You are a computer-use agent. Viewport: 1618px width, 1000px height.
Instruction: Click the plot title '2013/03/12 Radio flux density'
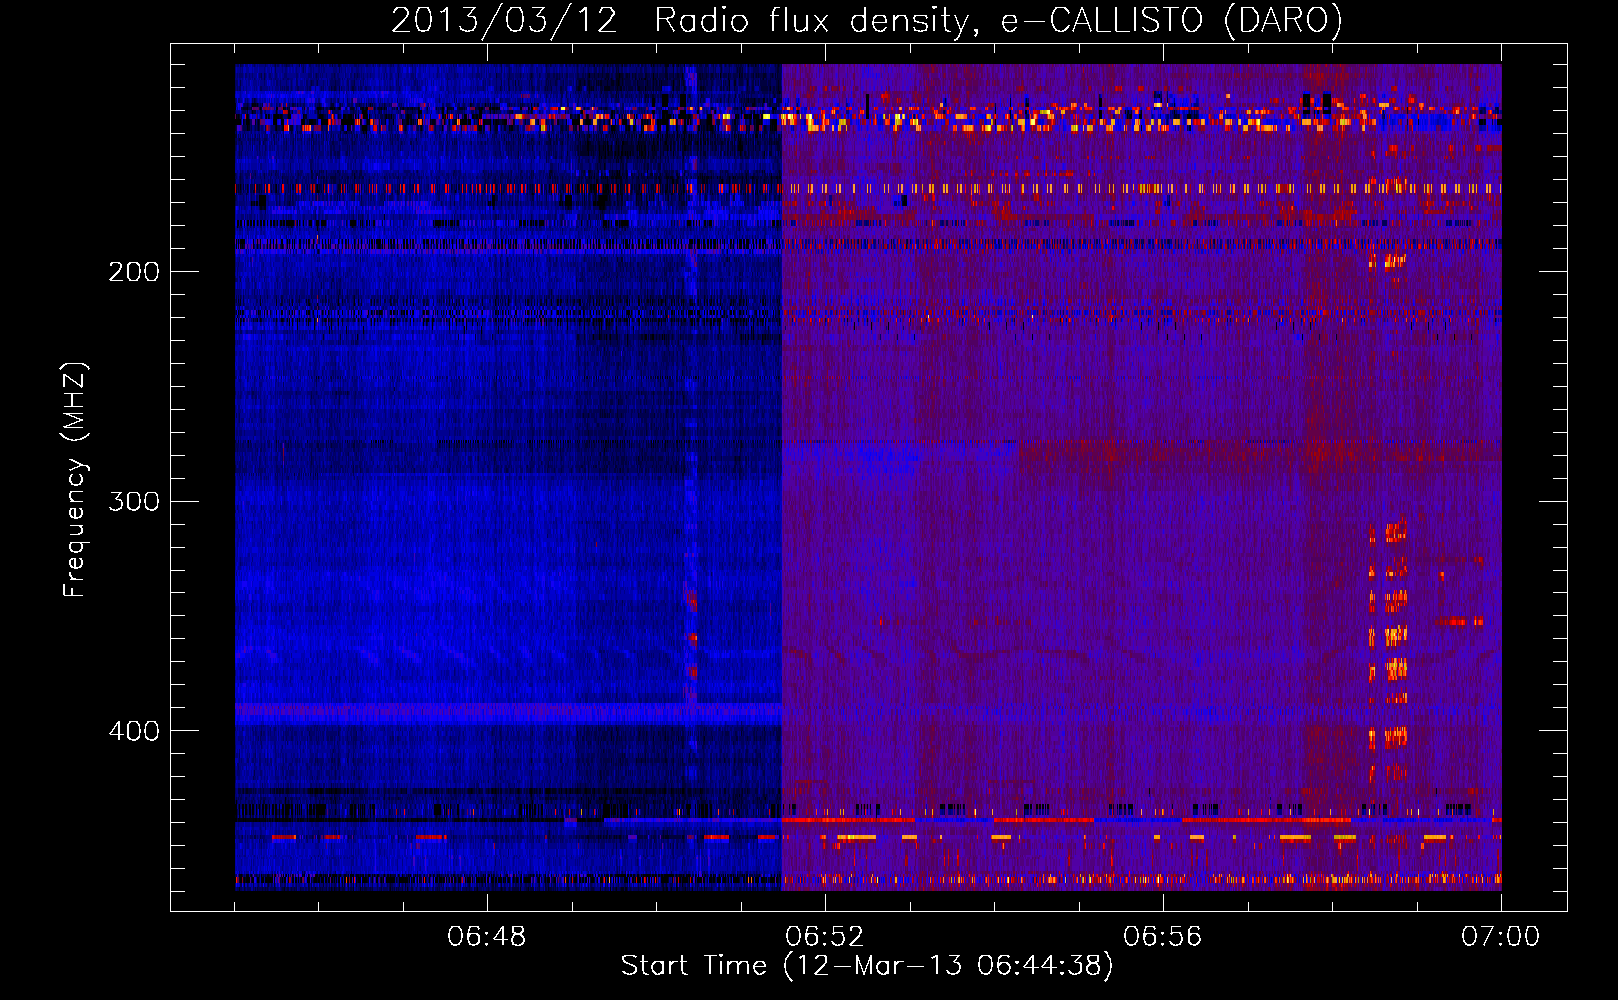click(867, 20)
